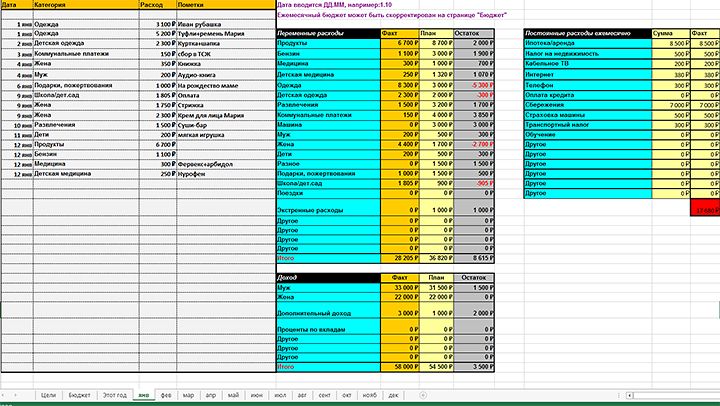
Task: Select the 'Сбережения' fixed expense cell
Action: point(588,105)
